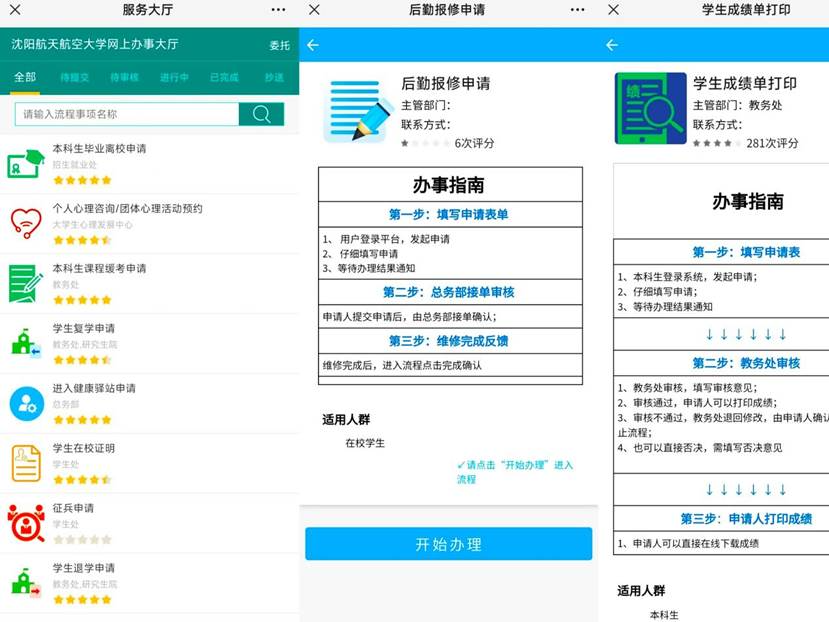Tap the large 学生成绩单打印 app icon
Image resolution: width=829 pixels, height=622 pixels.
pyautogui.click(x=649, y=109)
